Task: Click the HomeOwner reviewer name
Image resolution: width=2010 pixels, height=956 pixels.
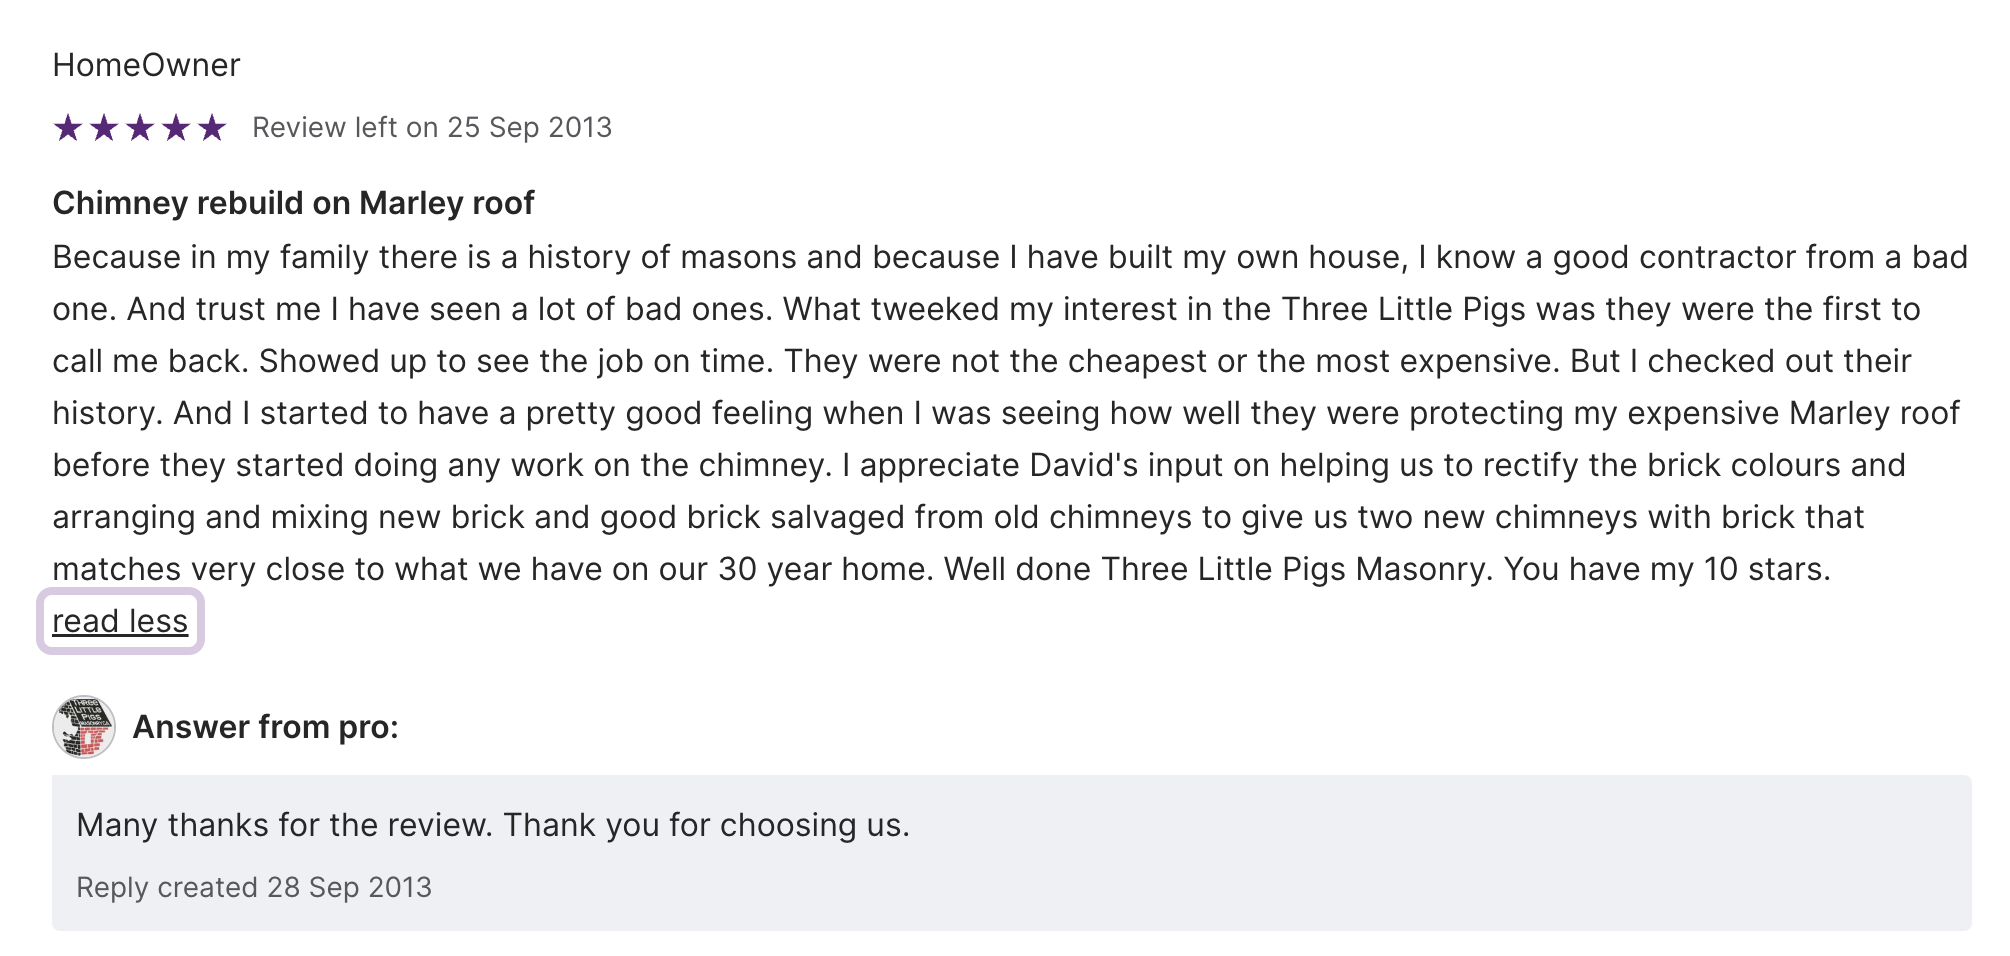Action: point(146,65)
